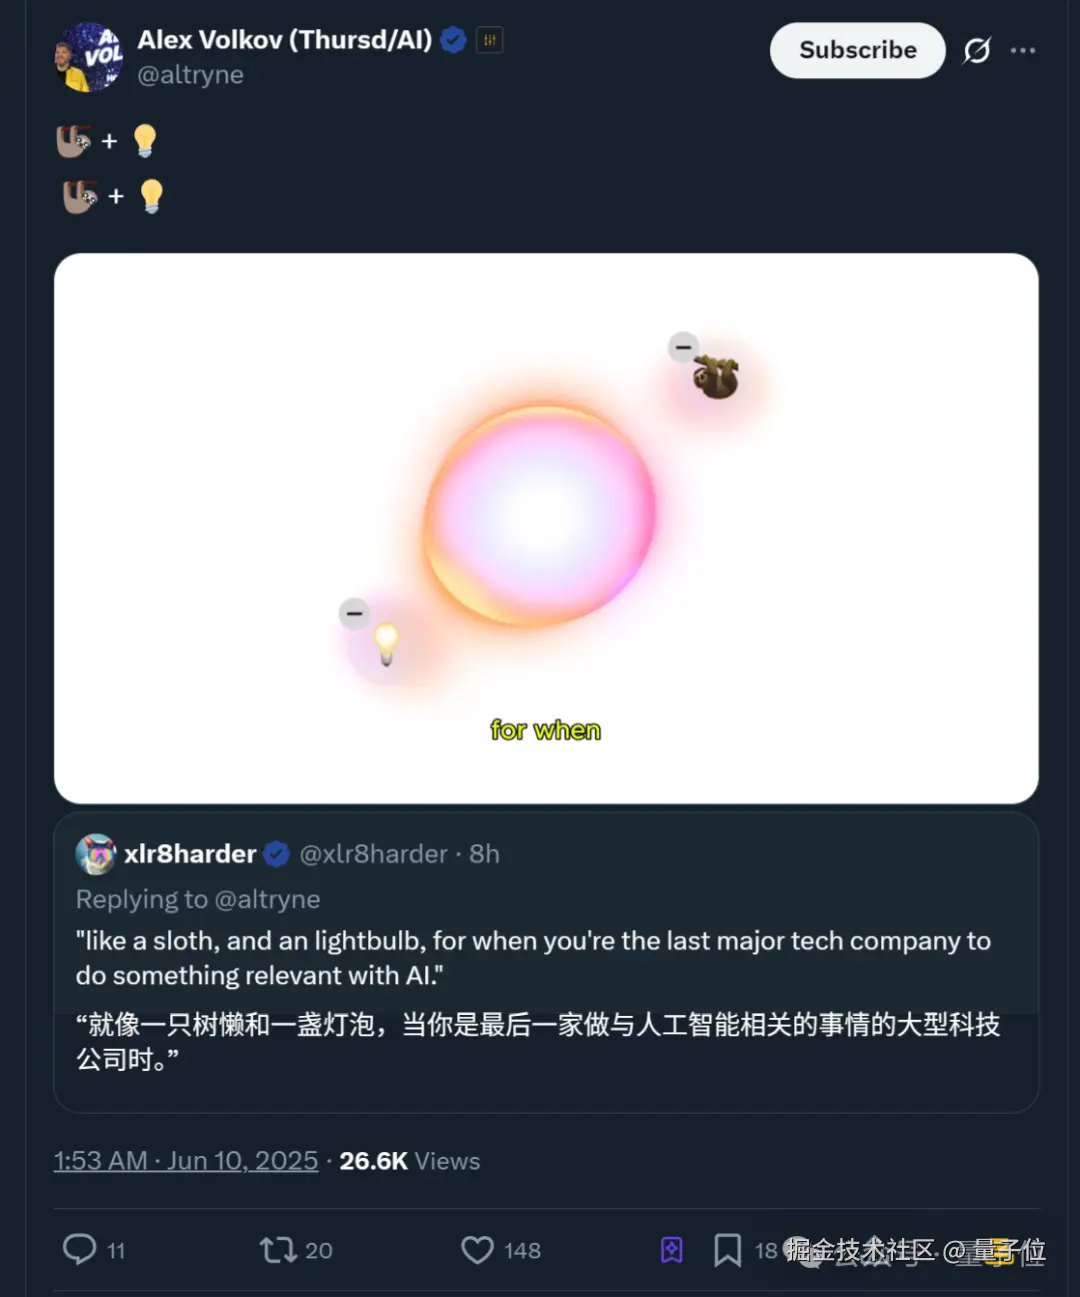Click the square affiliate badge next to name
Image resolution: width=1080 pixels, height=1297 pixels.
[x=489, y=40]
